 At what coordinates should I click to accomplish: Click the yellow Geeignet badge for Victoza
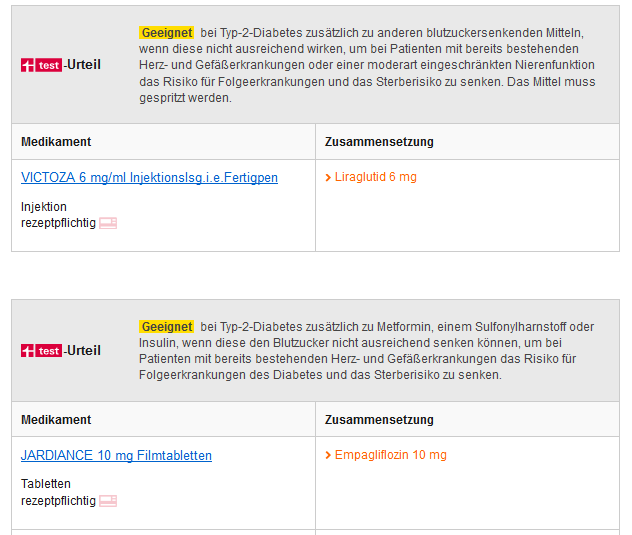[x=166, y=33]
